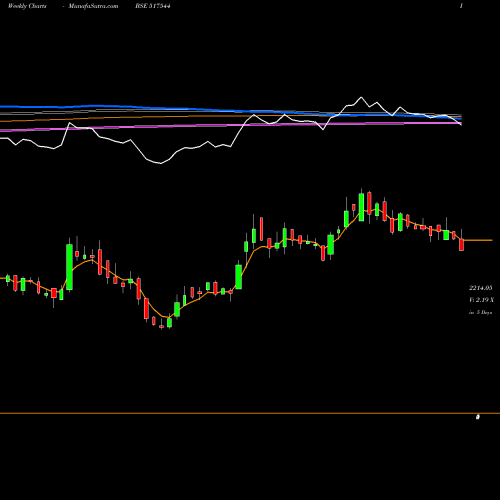500x500 pixels.
Task: Click the 'BSE 517544' symbol text
Action: pyautogui.click(x=153, y=6)
